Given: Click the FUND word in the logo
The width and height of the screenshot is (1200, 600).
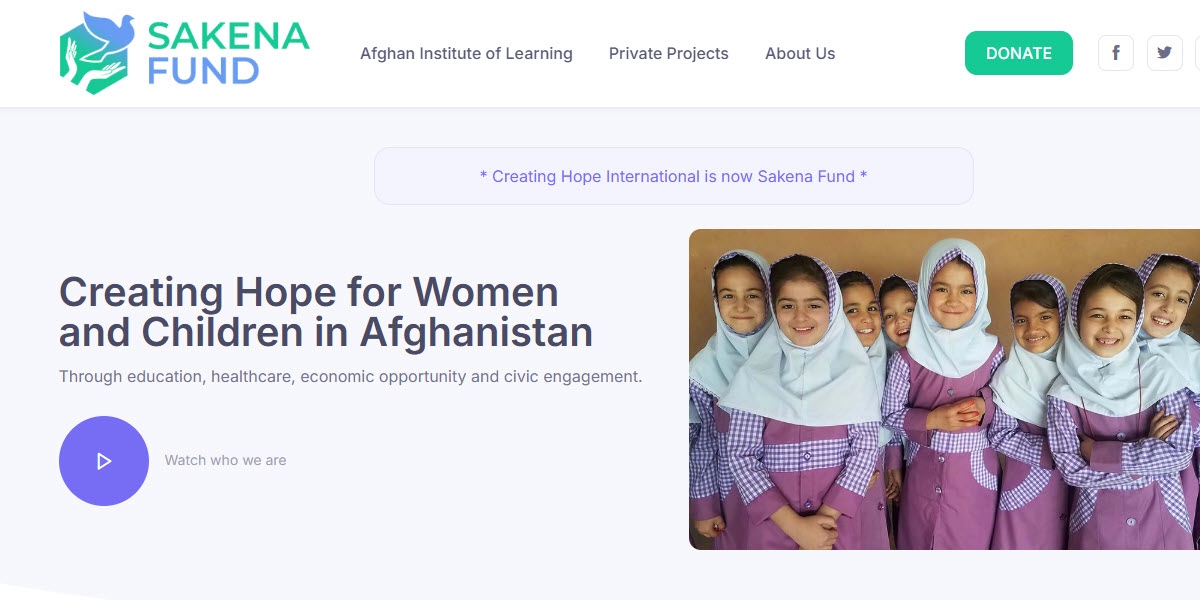Looking at the screenshot, I should tap(203, 71).
